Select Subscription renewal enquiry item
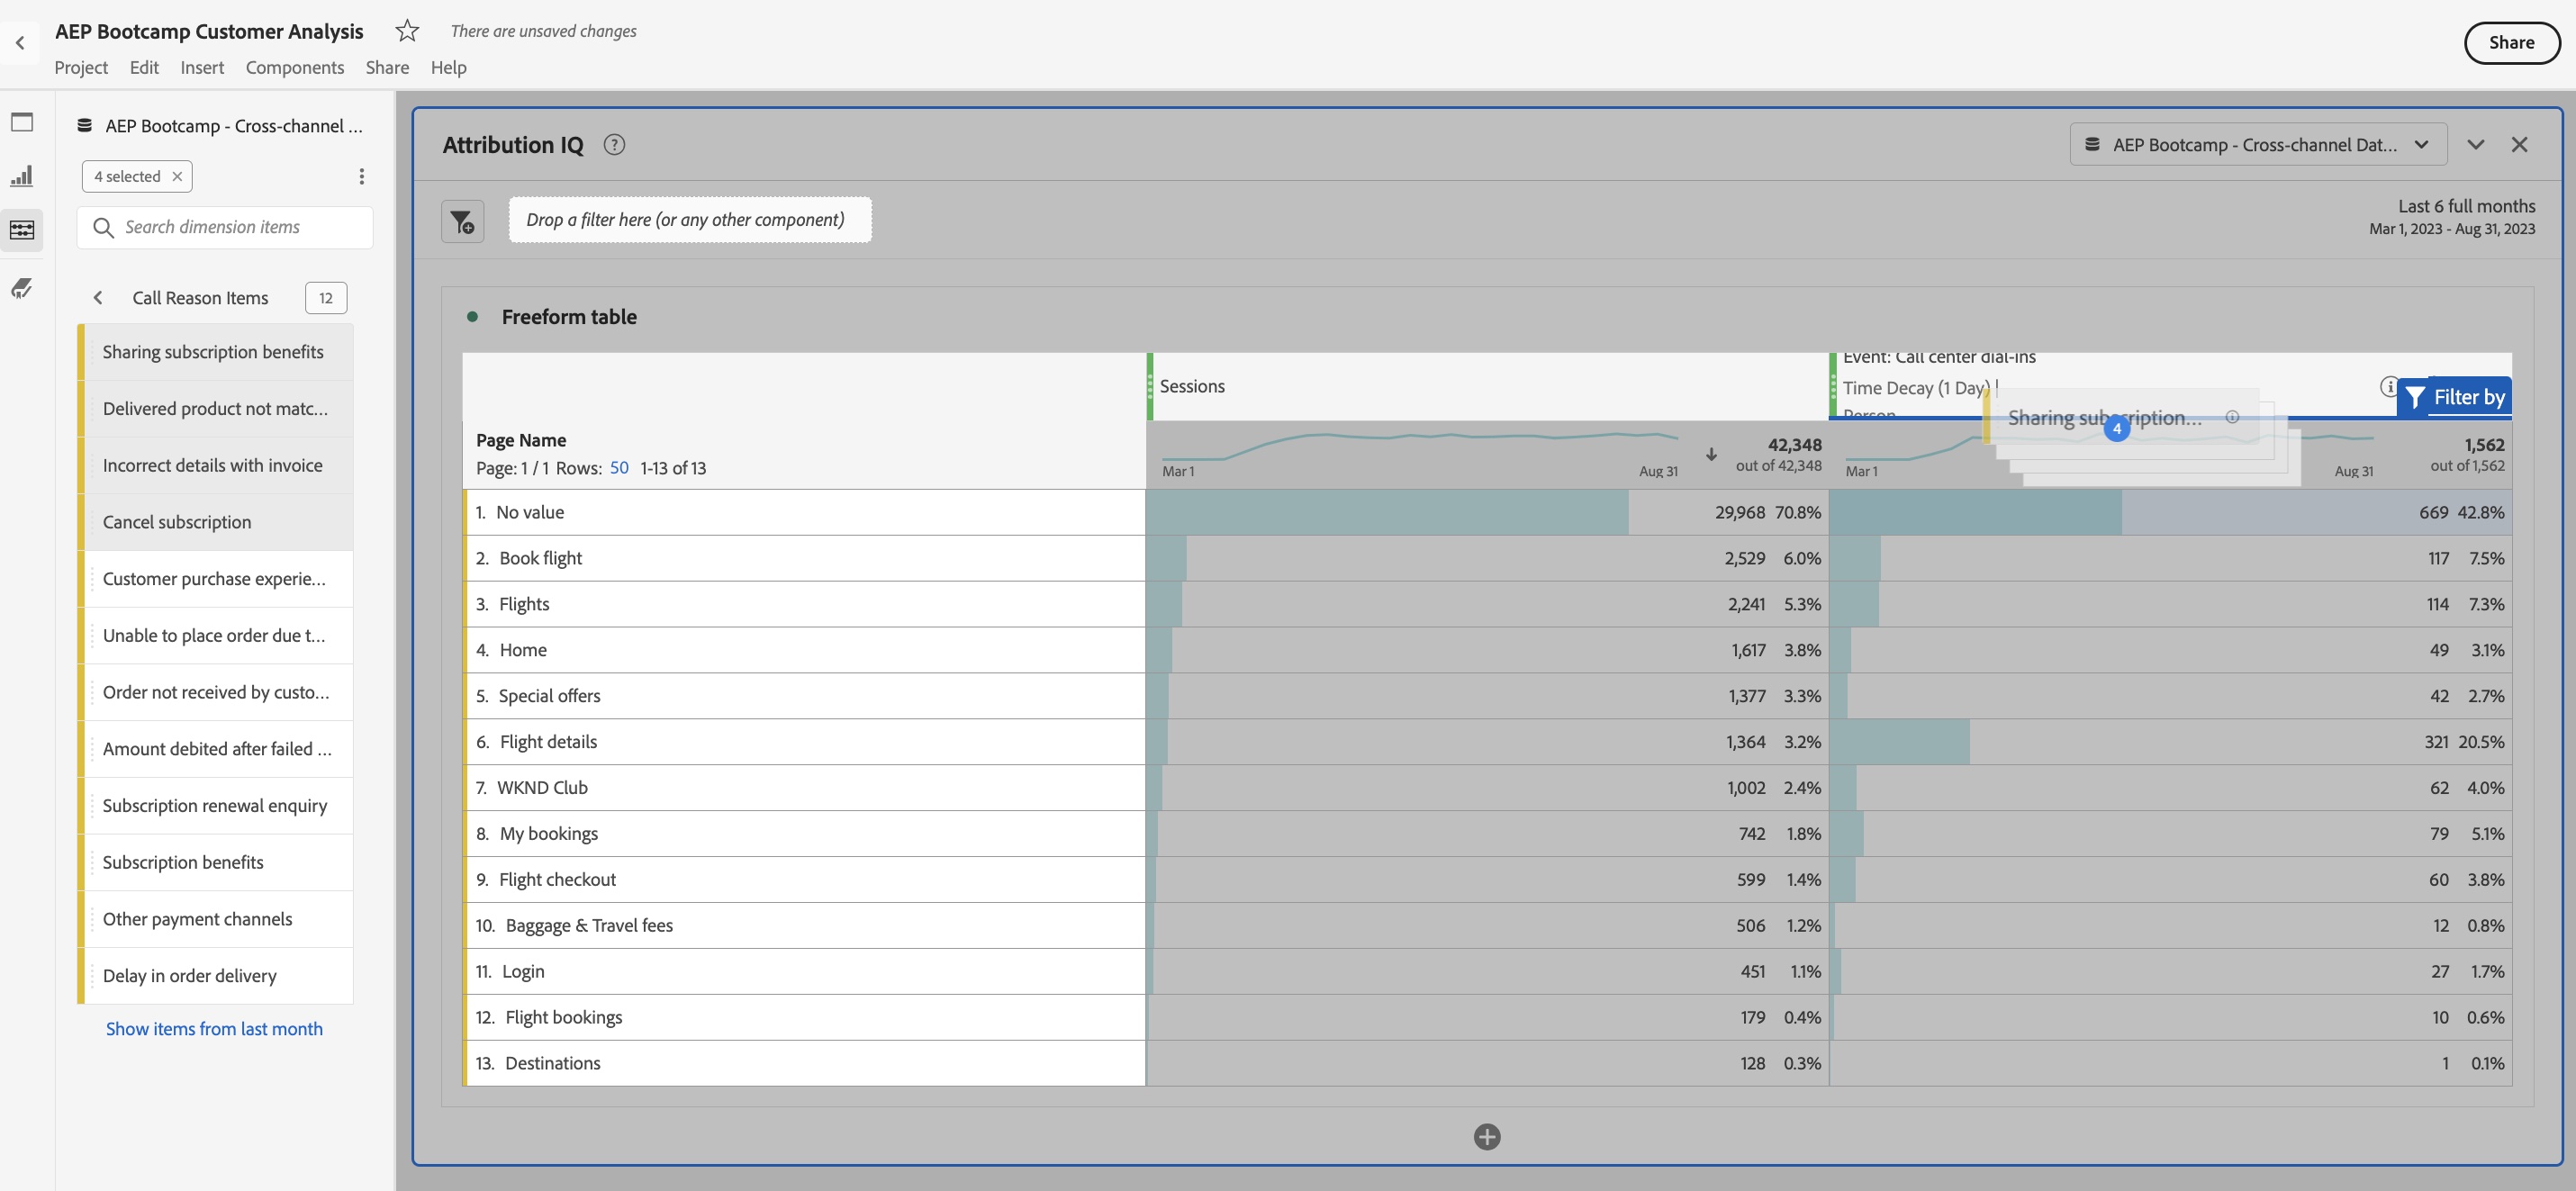This screenshot has width=2576, height=1191. tap(216, 805)
